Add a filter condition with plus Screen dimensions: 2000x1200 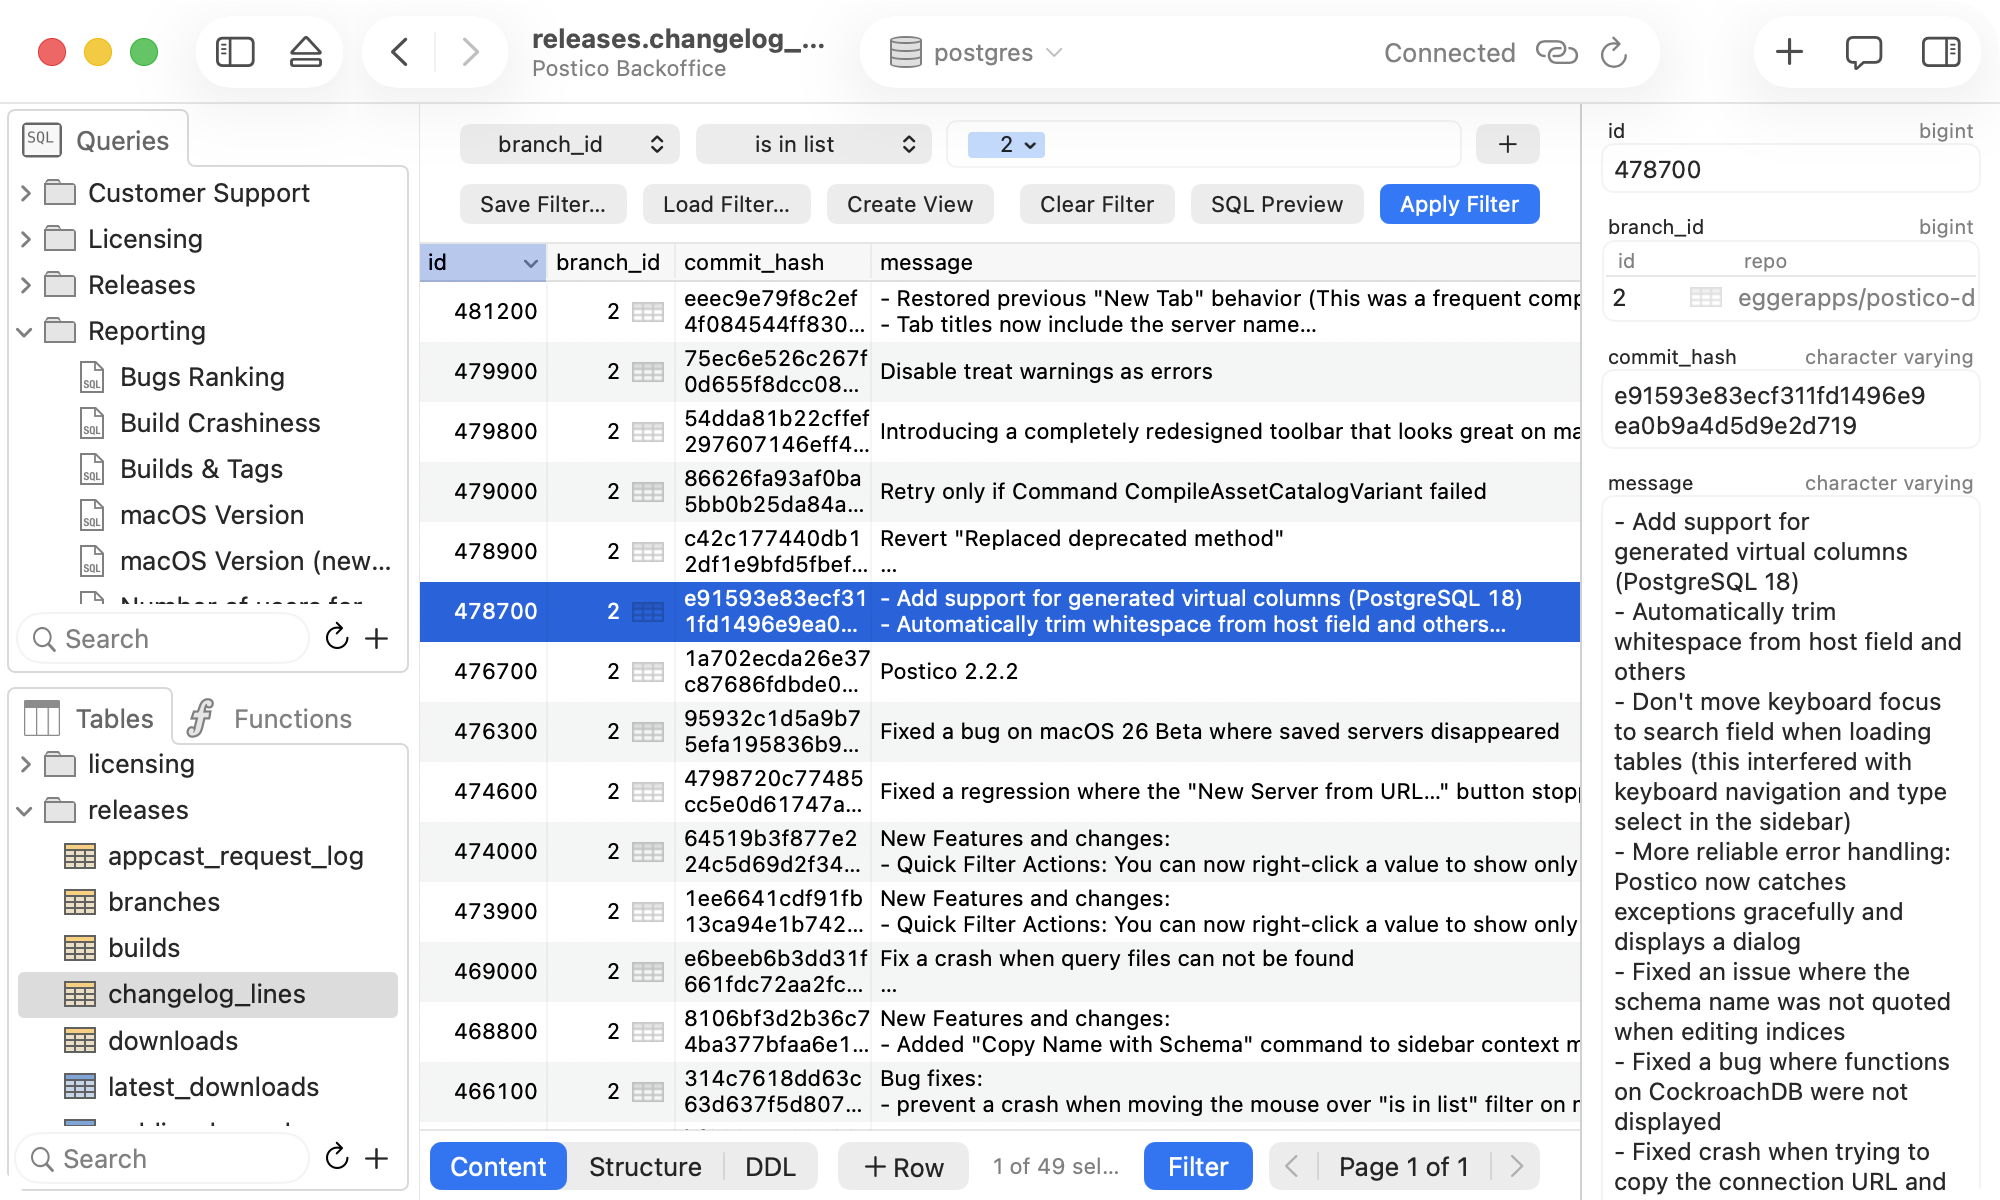tap(1508, 145)
